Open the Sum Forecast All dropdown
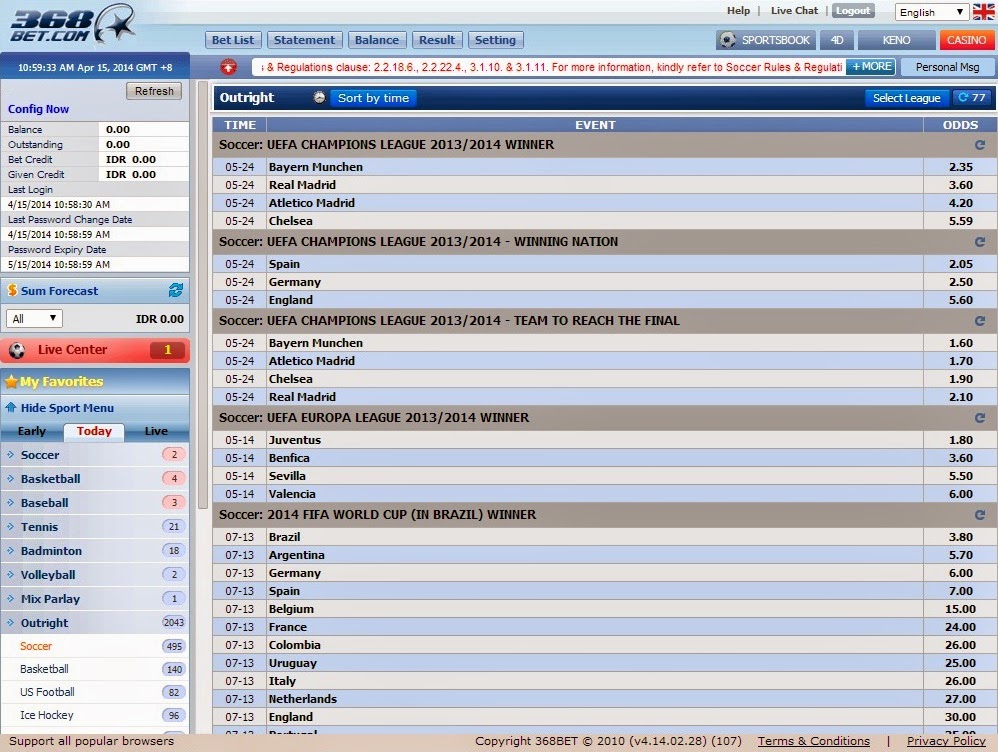Viewport: 998px width, 752px height. click(34, 318)
